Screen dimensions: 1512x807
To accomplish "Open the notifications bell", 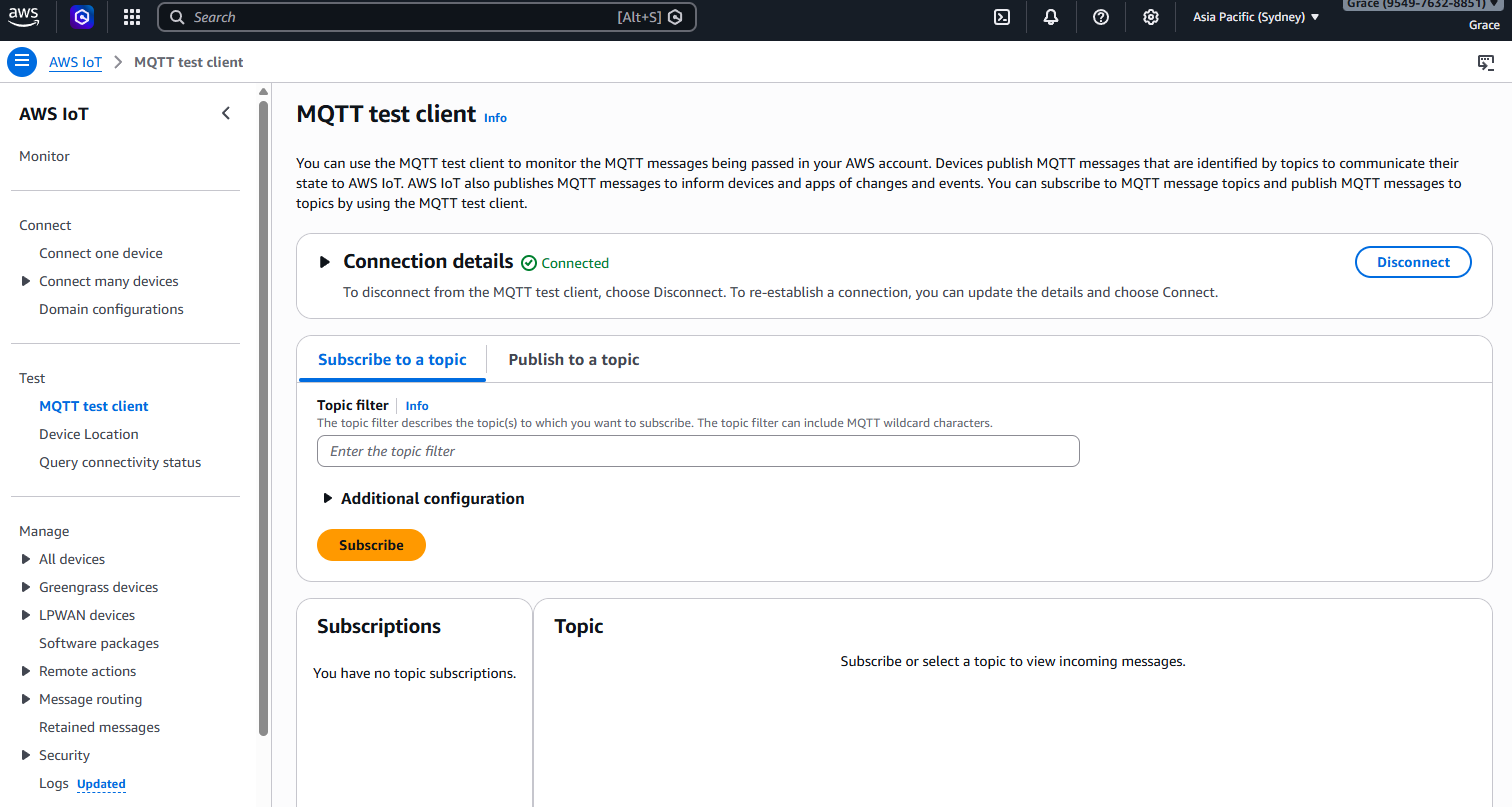I will [x=1050, y=17].
